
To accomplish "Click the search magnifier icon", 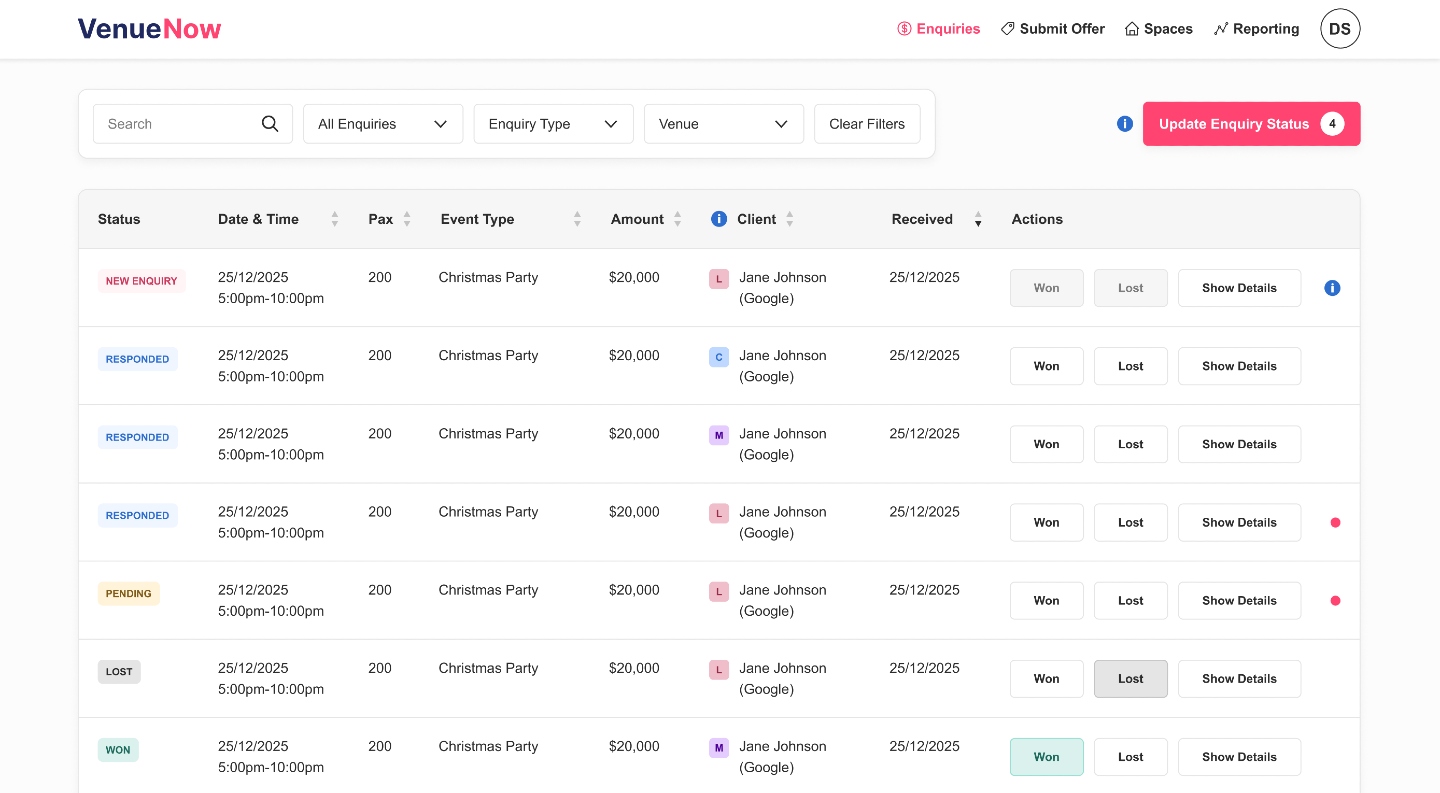I will click(270, 124).
